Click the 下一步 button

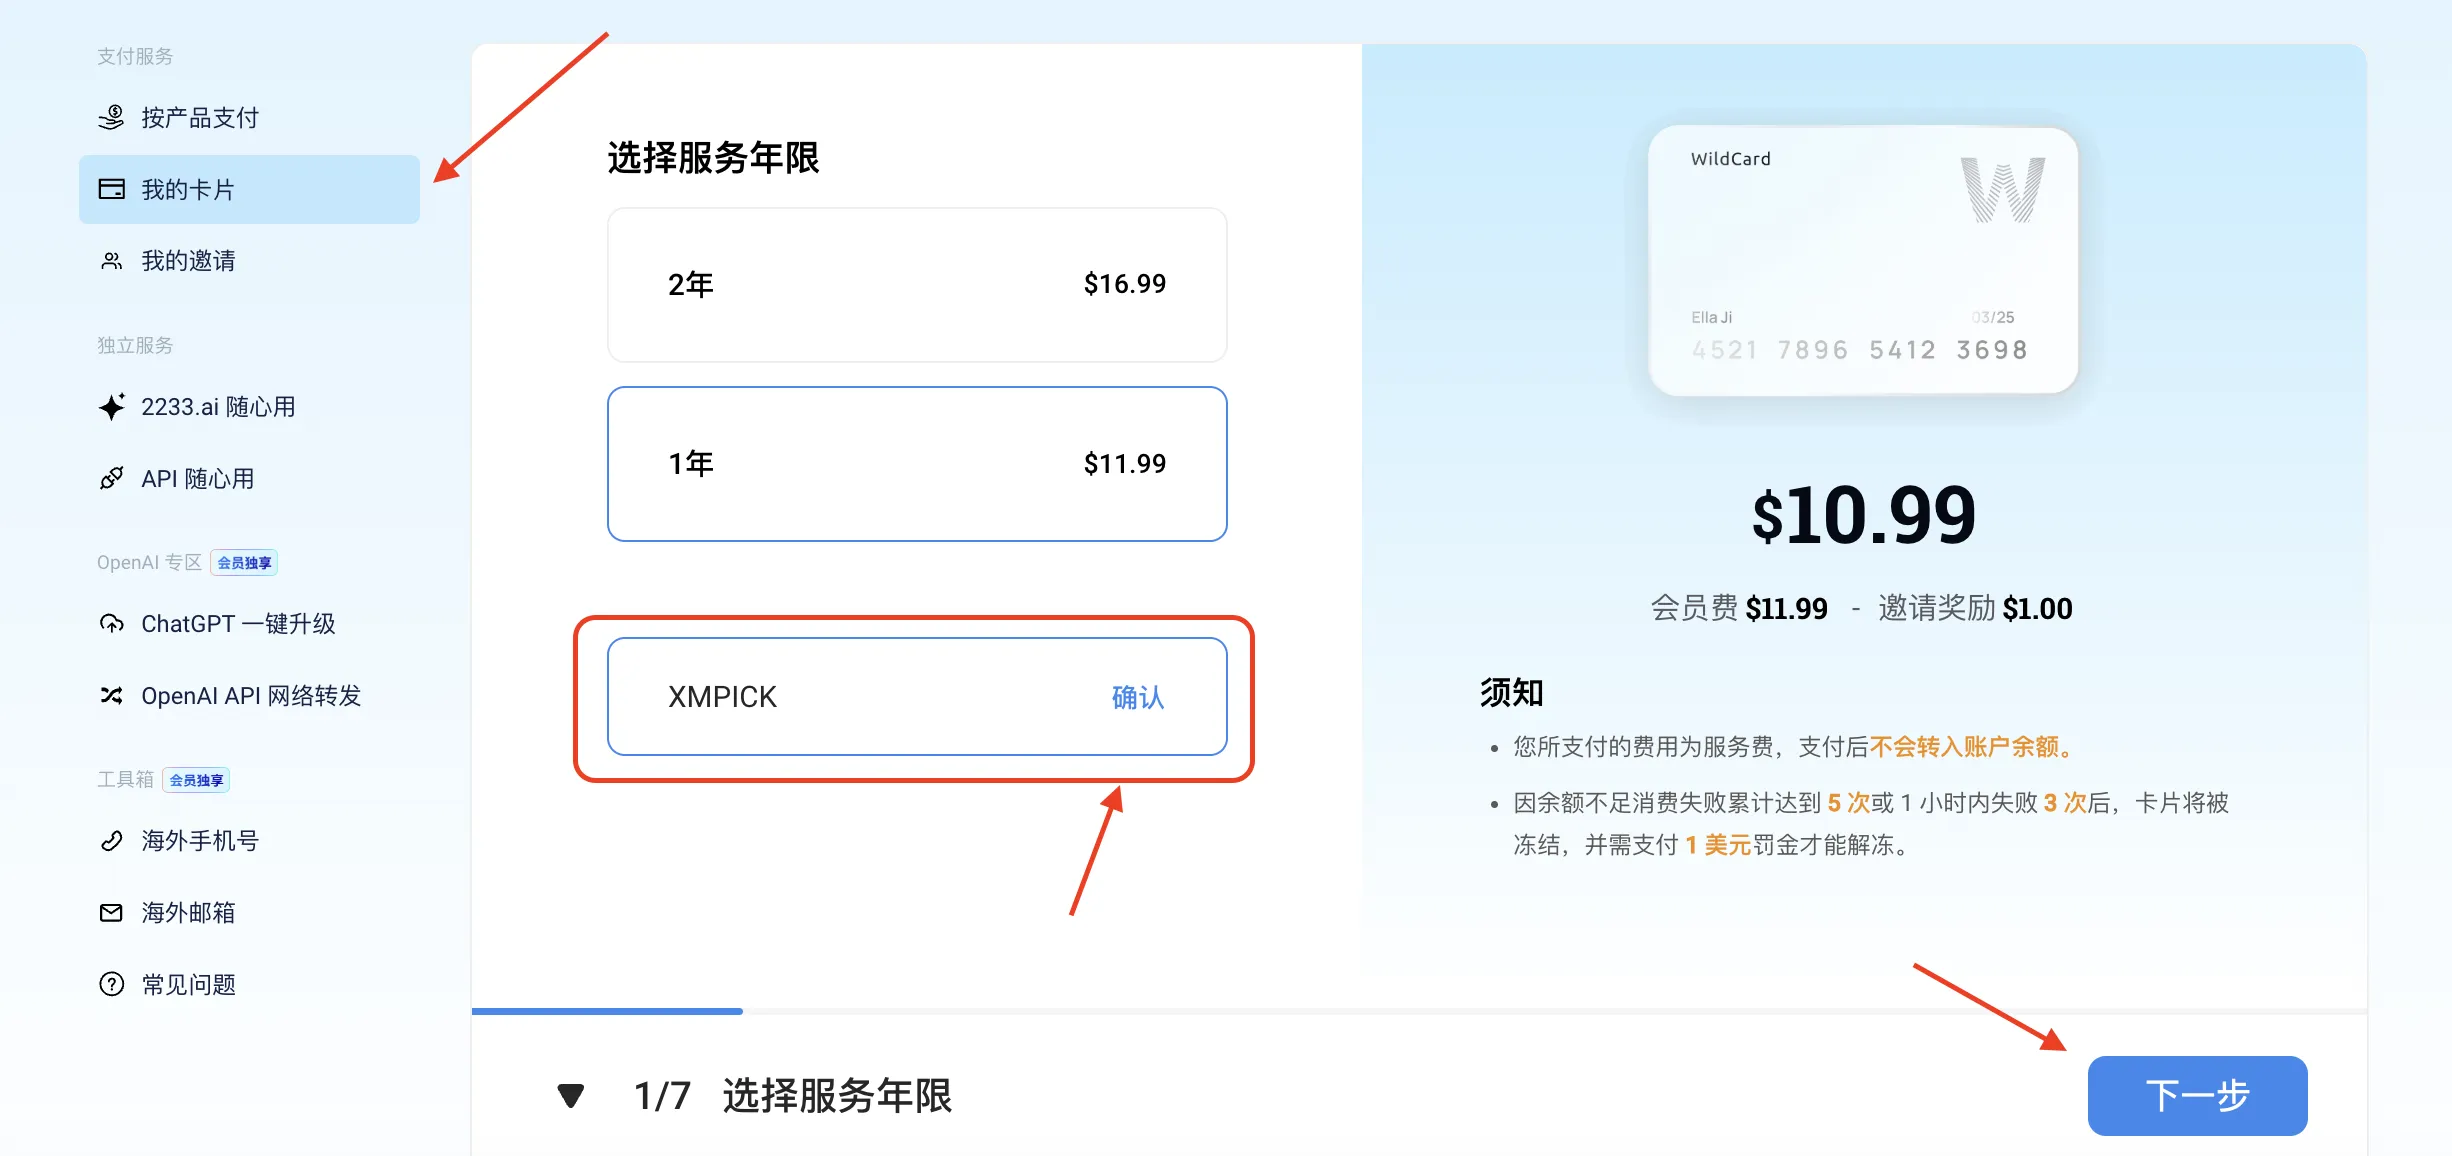click(x=2197, y=1096)
